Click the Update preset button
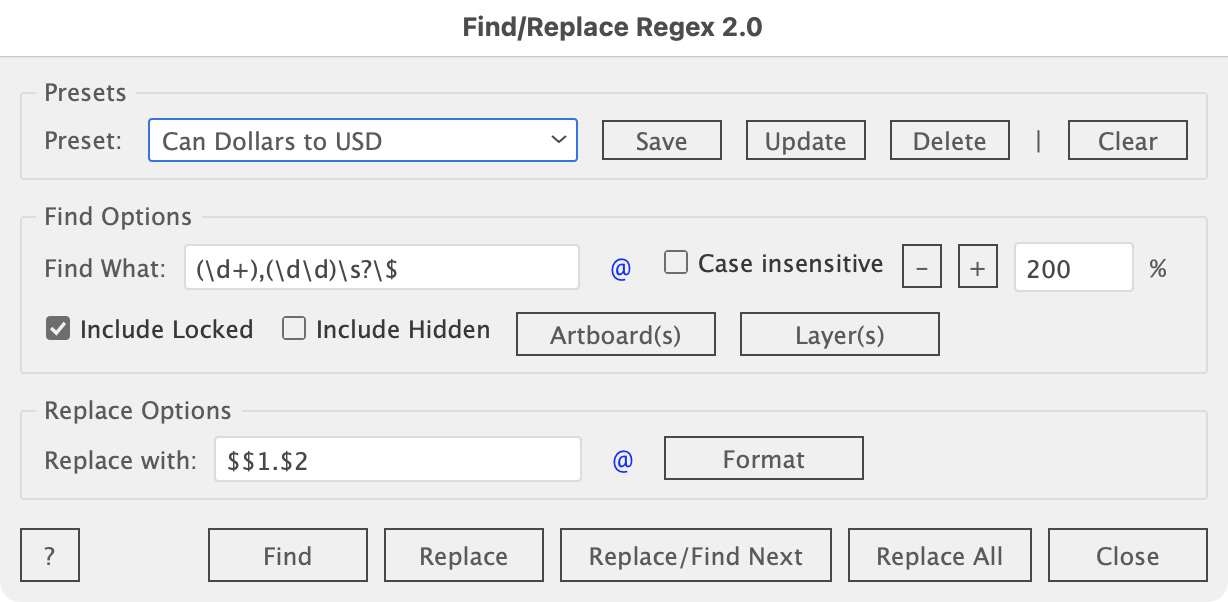Screen dimensions: 1228x602 tap(805, 141)
